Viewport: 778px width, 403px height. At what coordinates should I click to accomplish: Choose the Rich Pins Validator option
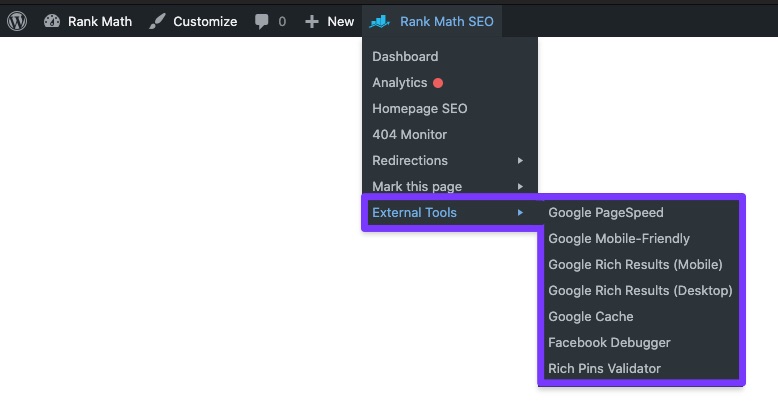(604, 369)
